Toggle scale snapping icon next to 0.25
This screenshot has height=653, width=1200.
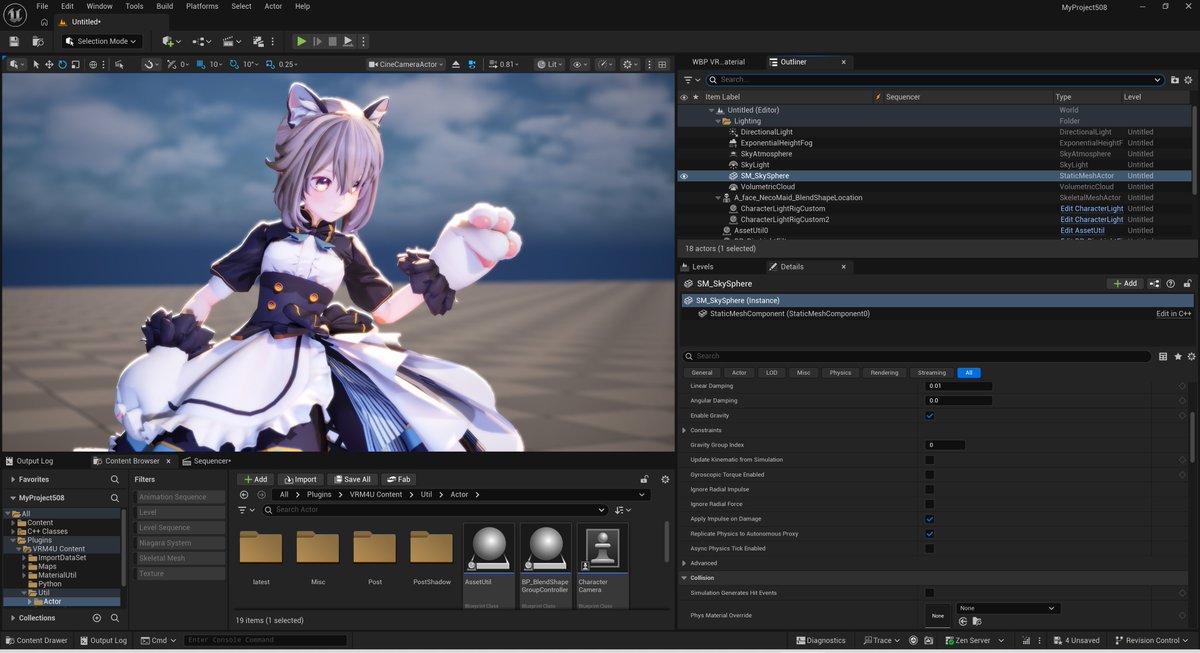click(x=270, y=64)
